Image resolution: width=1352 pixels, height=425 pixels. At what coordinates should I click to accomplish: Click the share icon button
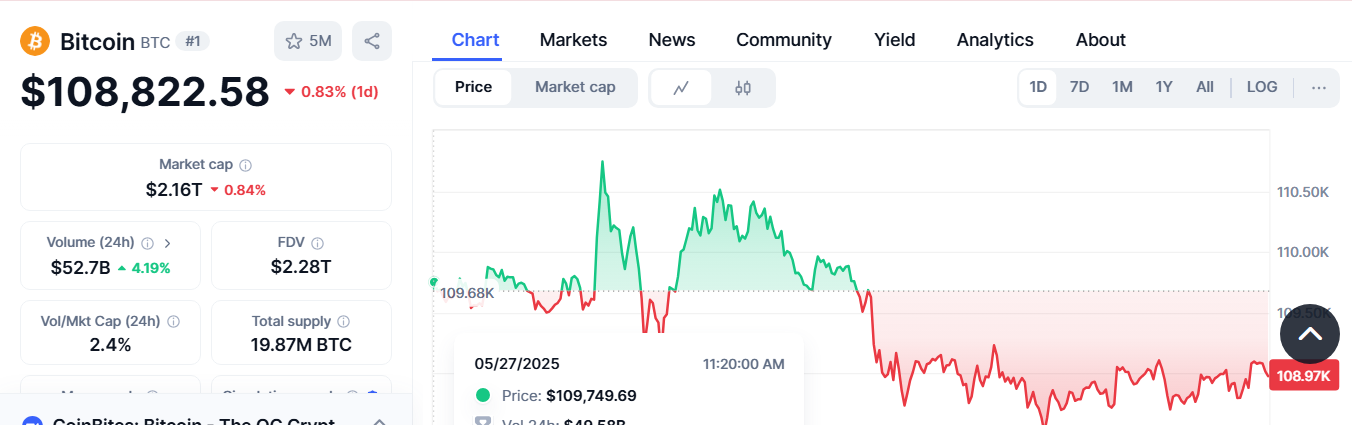click(372, 41)
